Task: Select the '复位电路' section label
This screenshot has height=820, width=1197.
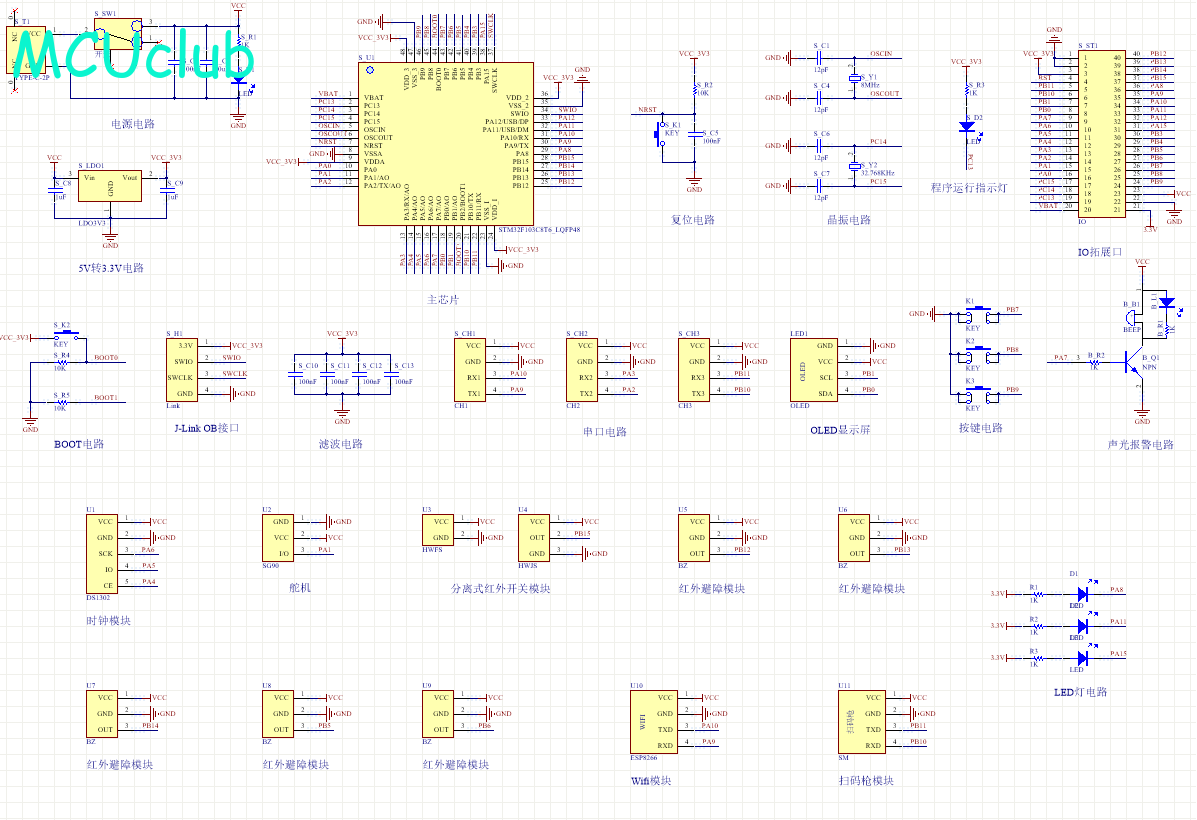Action: tap(693, 220)
